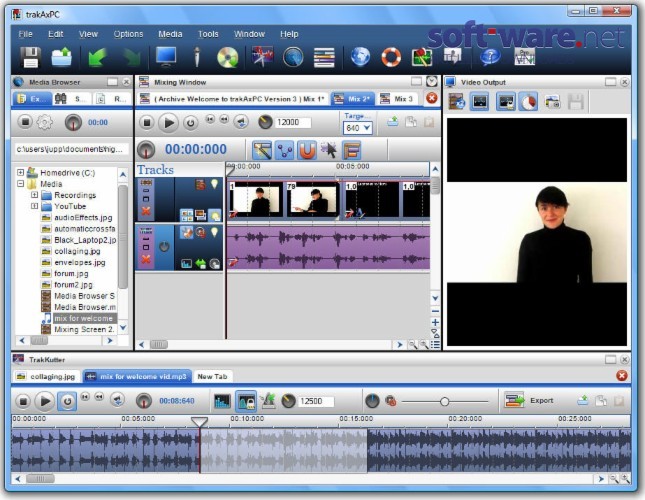Toggle the screen preview button in Video Output
Screen dimensions: 645x500
coord(480,102)
